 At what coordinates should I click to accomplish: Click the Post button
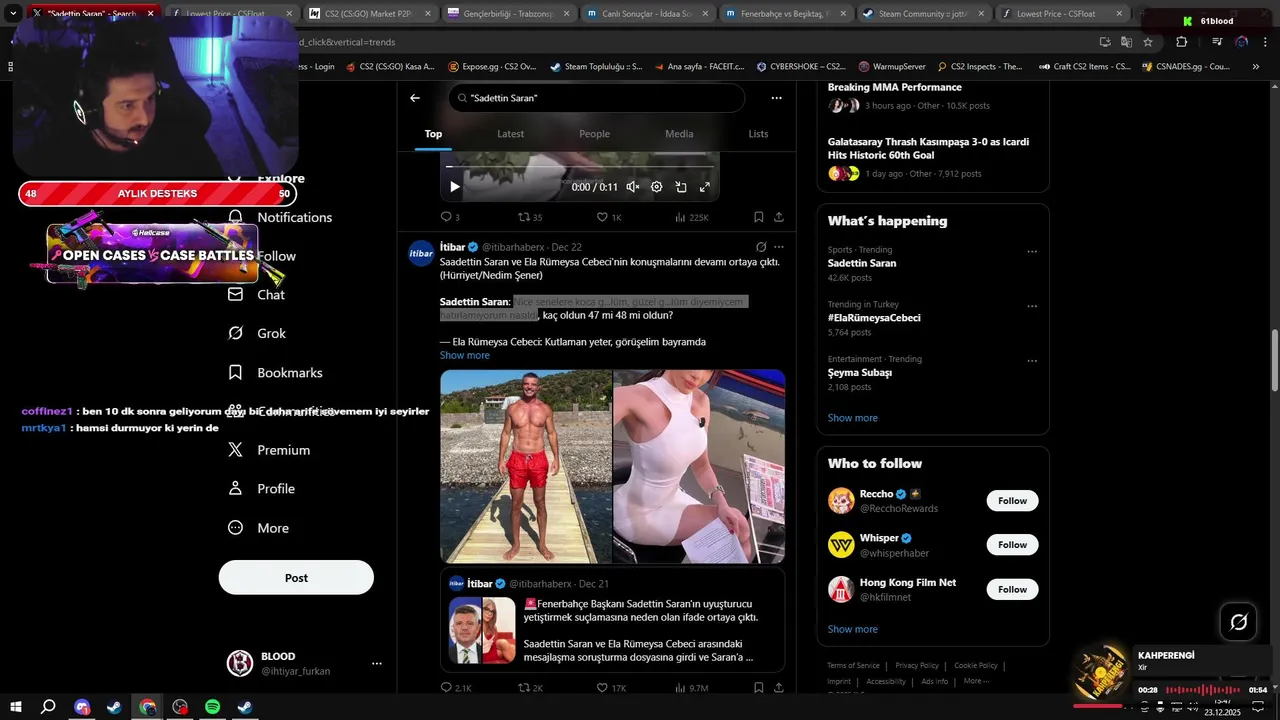pos(296,578)
